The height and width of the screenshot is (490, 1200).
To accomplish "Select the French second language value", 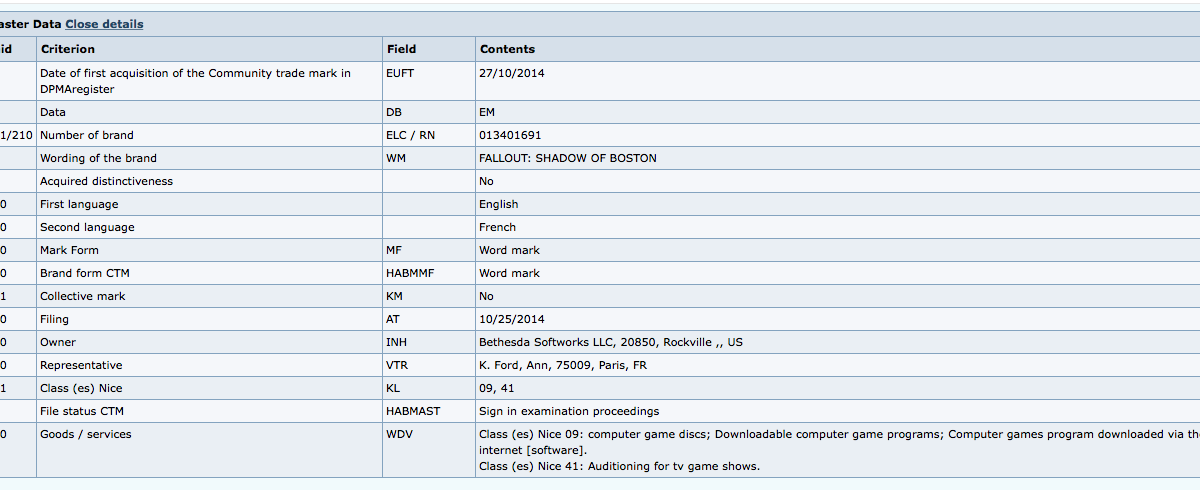I will pyautogui.click(x=497, y=227).
